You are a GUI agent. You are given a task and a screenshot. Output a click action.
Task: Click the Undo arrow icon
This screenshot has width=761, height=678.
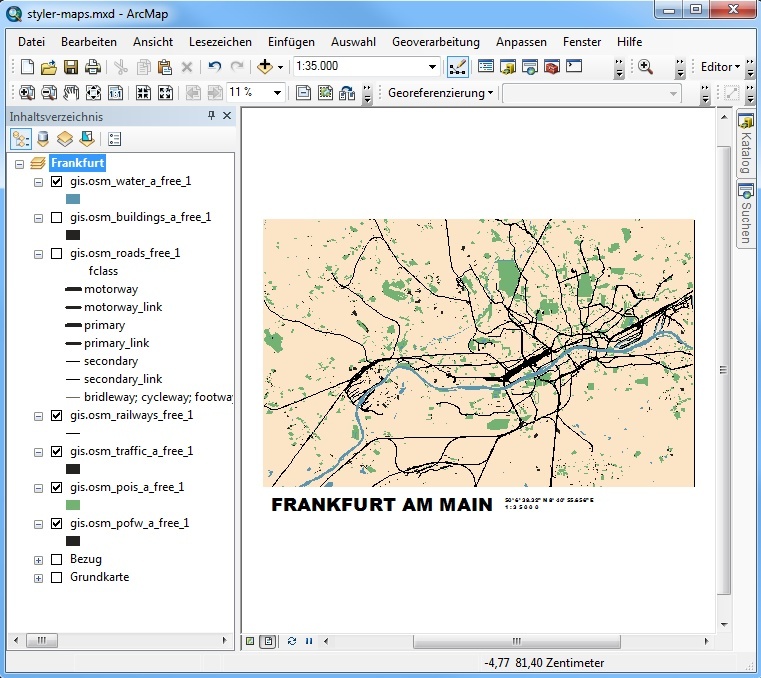(214, 67)
